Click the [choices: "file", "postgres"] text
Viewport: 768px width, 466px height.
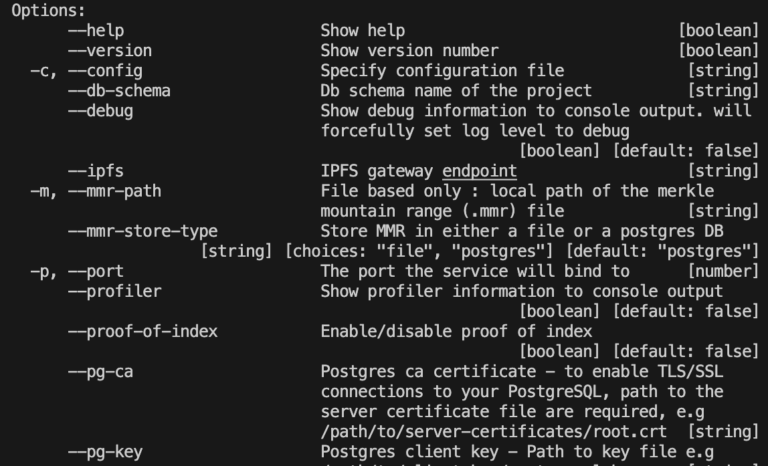coord(419,251)
